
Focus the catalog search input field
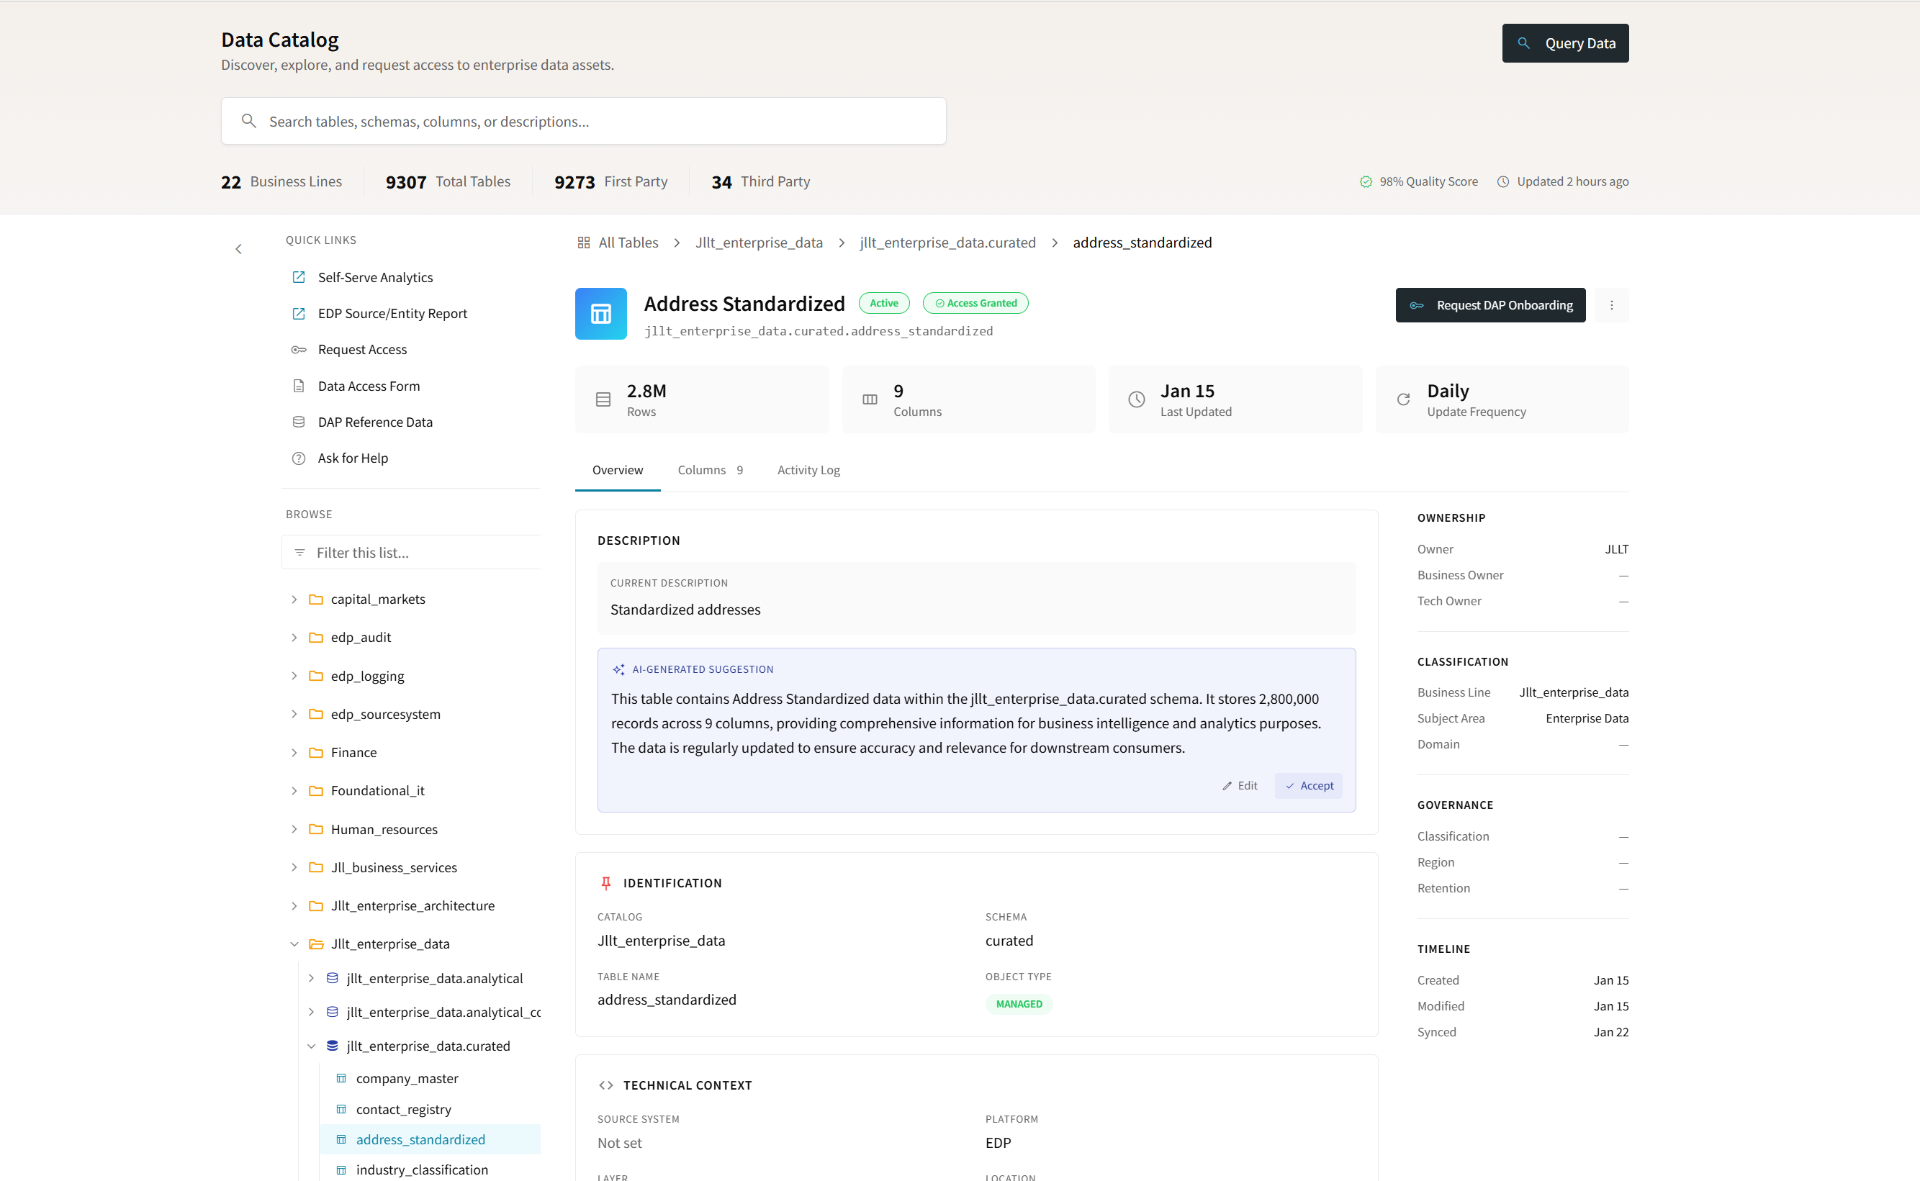tap(584, 121)
